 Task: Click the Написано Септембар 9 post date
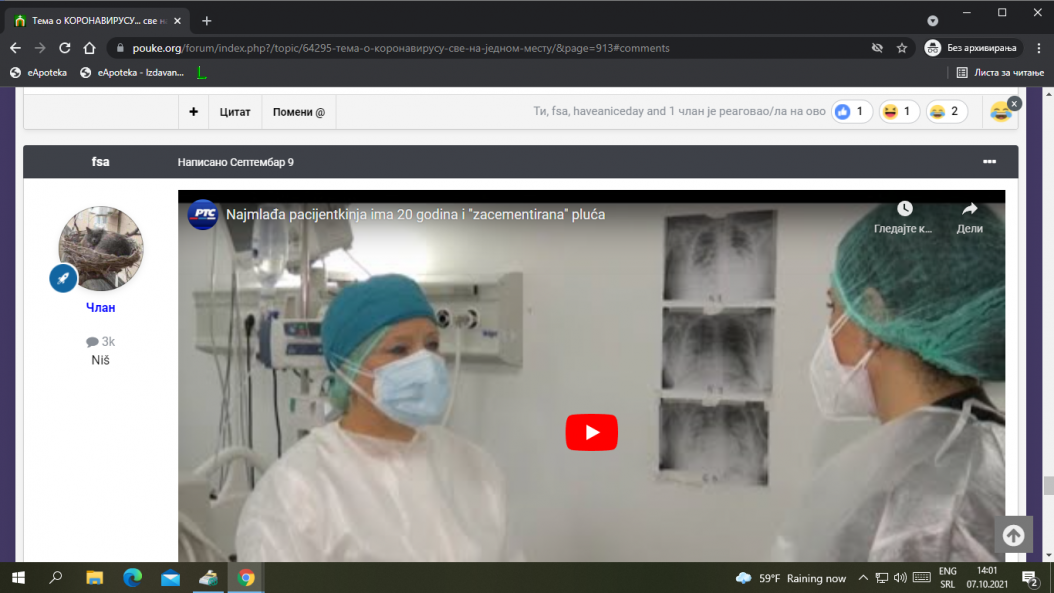pyautogui.click(x=235, y=162)
